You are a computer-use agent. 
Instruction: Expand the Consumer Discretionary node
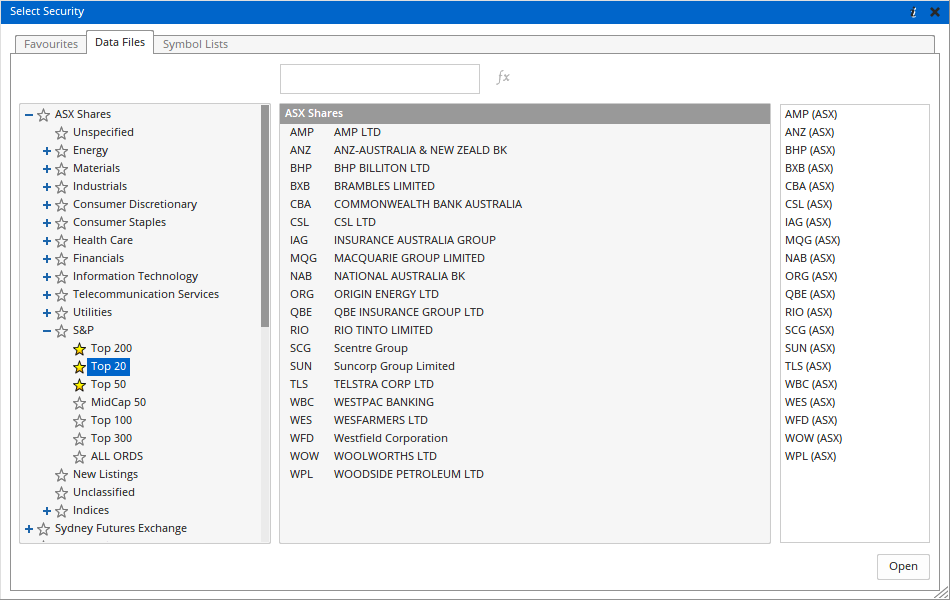point(47,205)
